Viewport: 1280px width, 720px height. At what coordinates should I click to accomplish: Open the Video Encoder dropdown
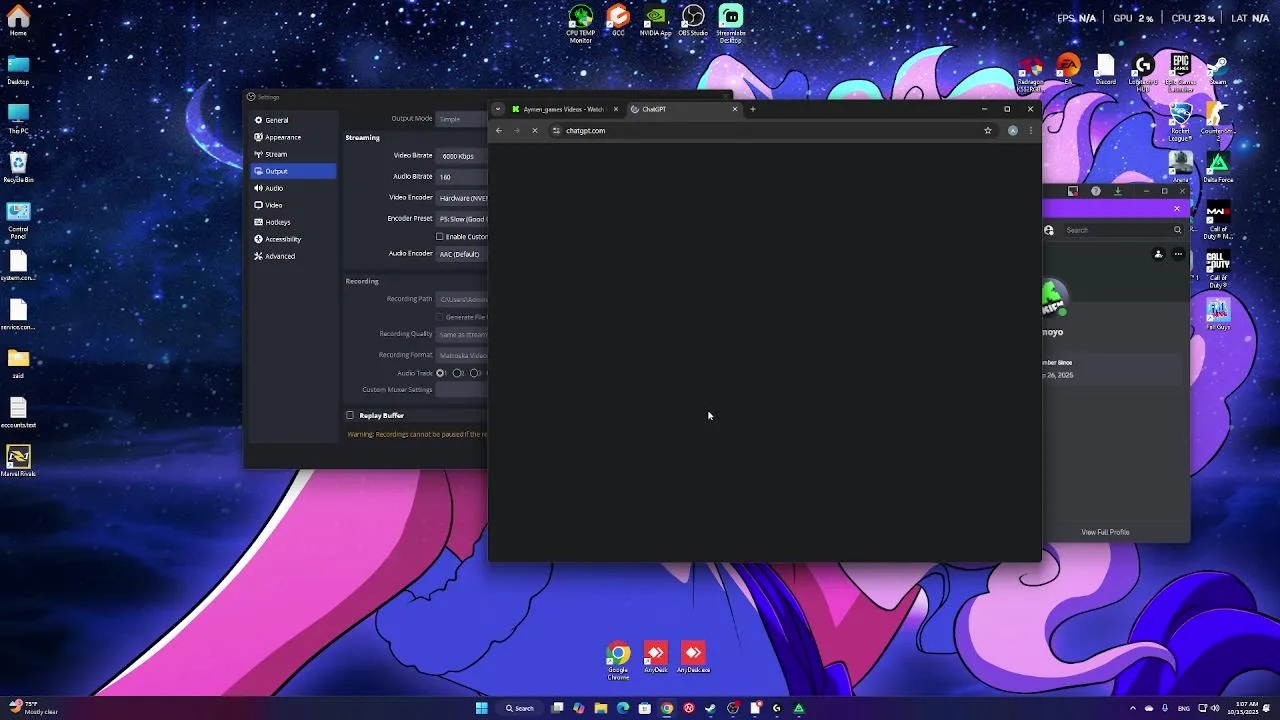(x=462, y=198)
